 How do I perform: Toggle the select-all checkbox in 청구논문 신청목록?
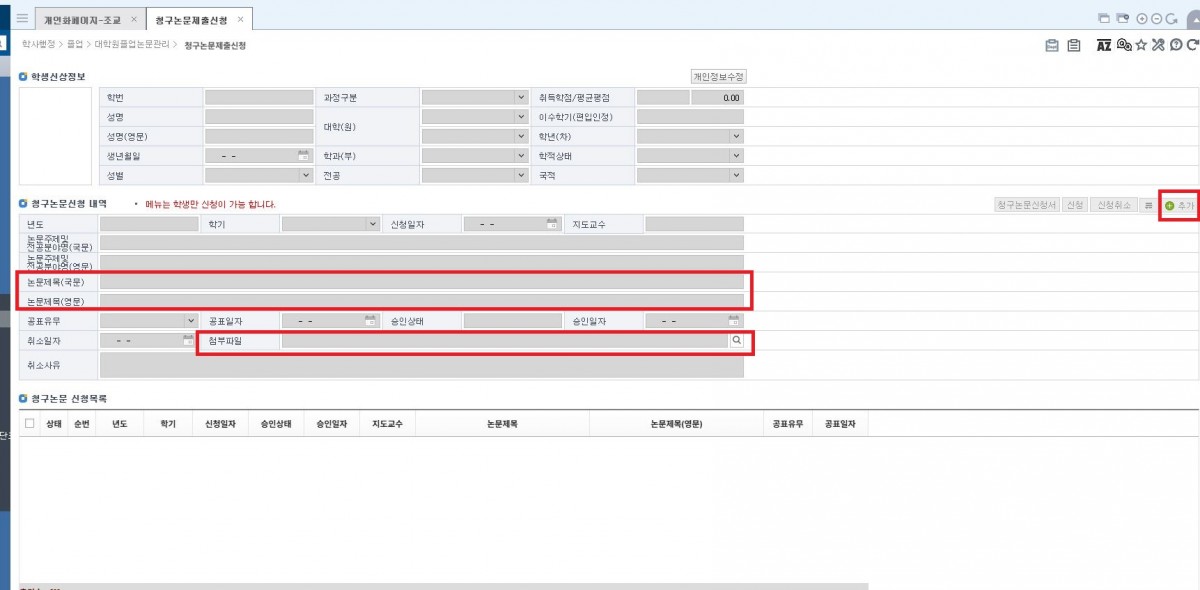click(x=29, y=424)
